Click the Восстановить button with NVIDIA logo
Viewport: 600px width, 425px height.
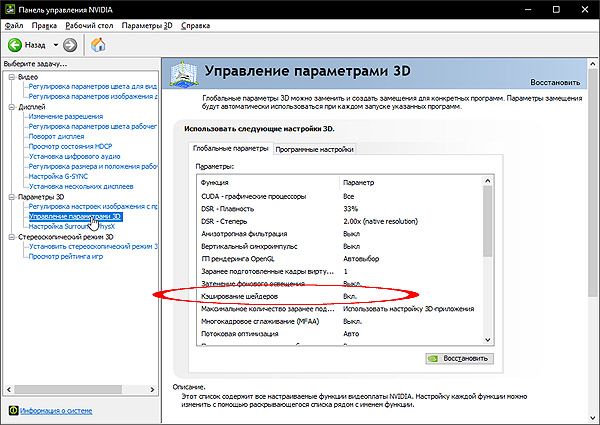(x=459, y=358)
